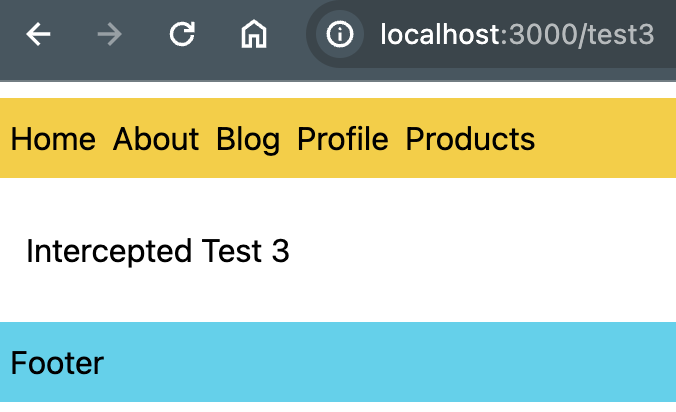
Task: Reload the page with the refresh icon
Action: [182, 34]
